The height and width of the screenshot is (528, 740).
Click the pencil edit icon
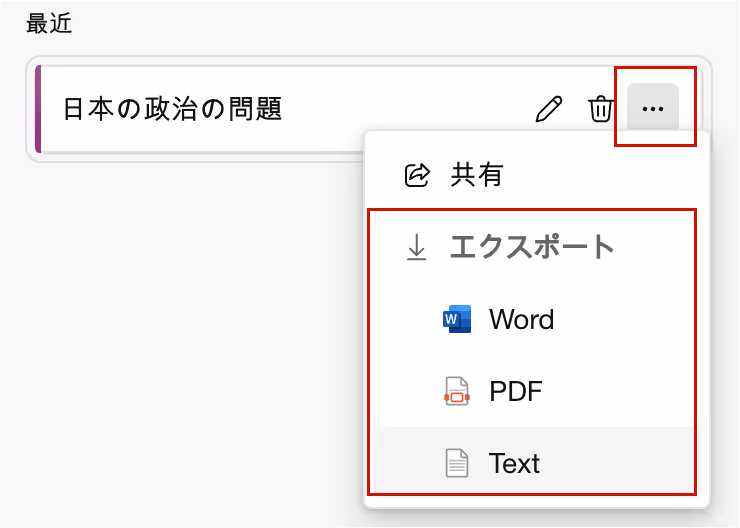549,109
